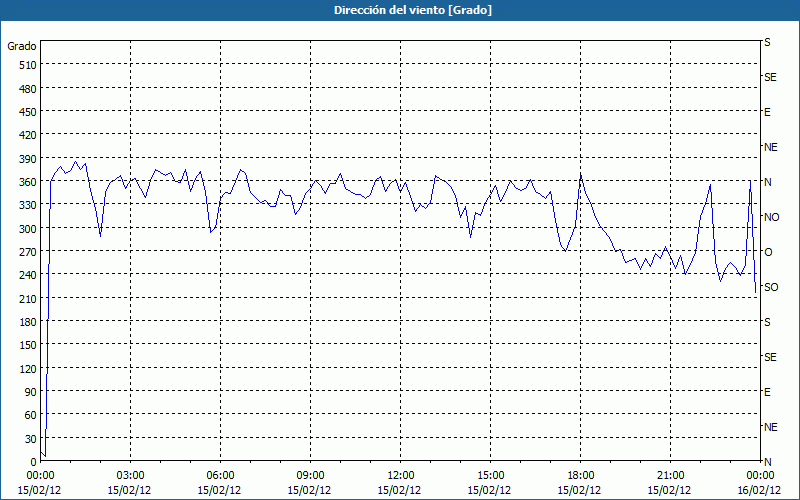Screen dimensions: 800x500
Task: Select the 'O' compass label level with 270
Action: [x=768, y=252]
